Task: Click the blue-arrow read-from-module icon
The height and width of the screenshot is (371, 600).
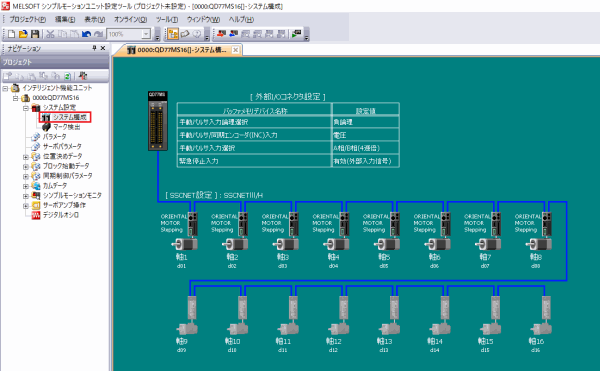Action: click(x=233, y=34)
